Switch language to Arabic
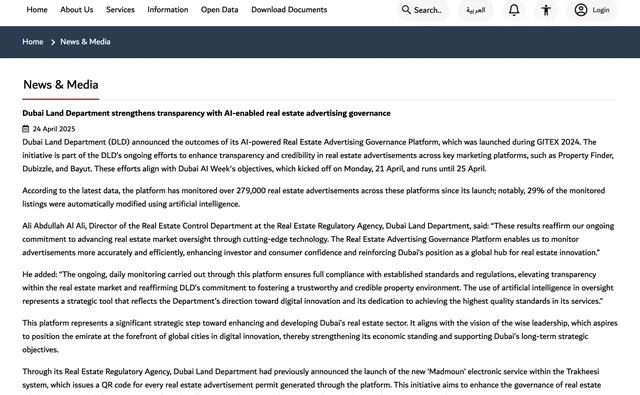640x395 pixels. pos(476,10)
